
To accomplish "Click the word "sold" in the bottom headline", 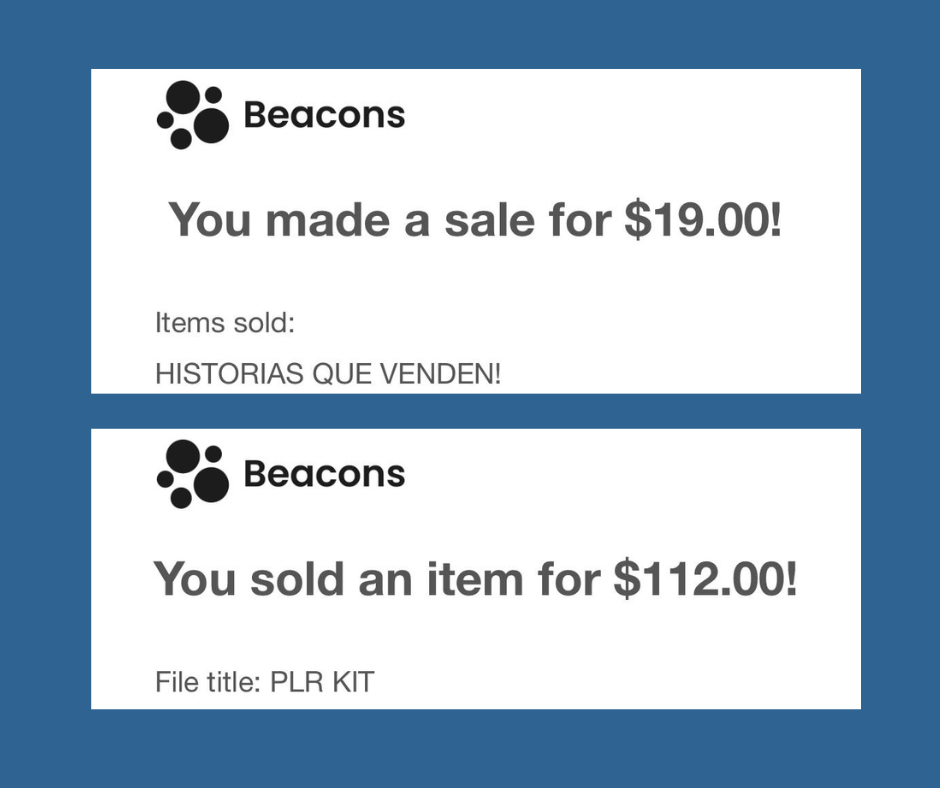I will coord(294,580).
